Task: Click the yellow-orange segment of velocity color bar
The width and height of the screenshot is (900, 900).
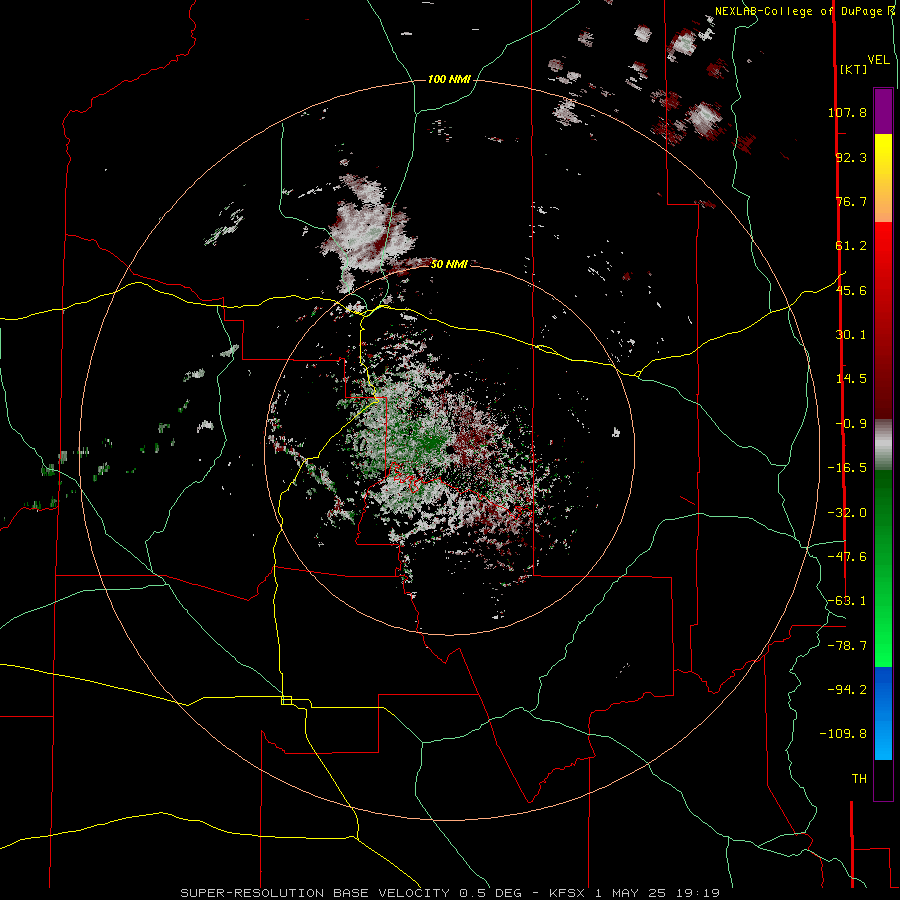Action: (x=883, y=178)
